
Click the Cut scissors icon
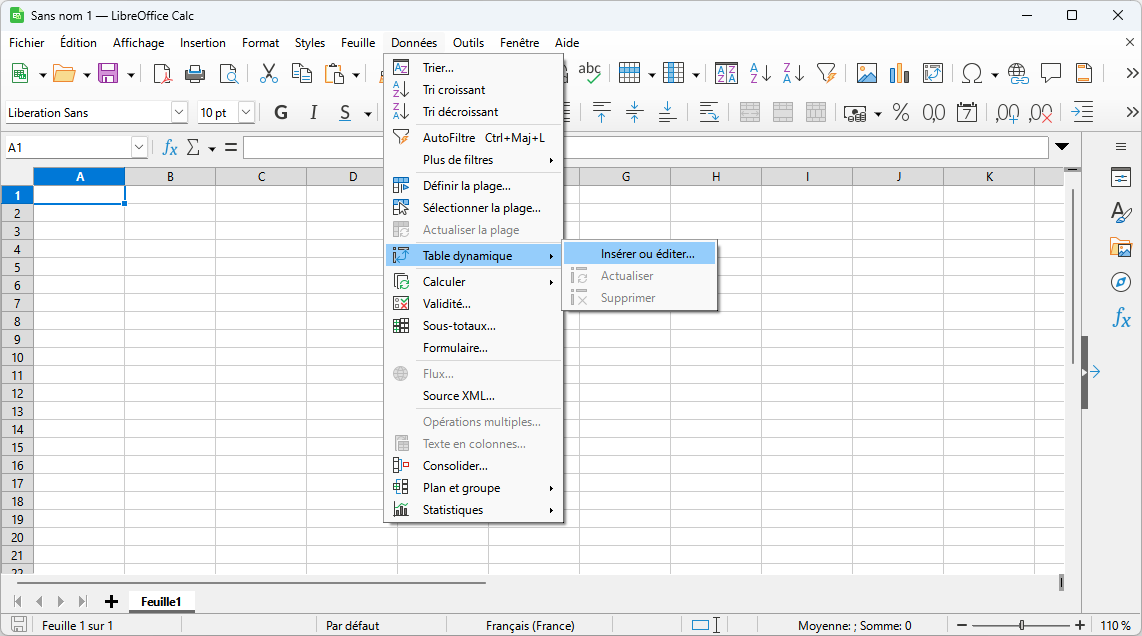click(x=269, y=73)
